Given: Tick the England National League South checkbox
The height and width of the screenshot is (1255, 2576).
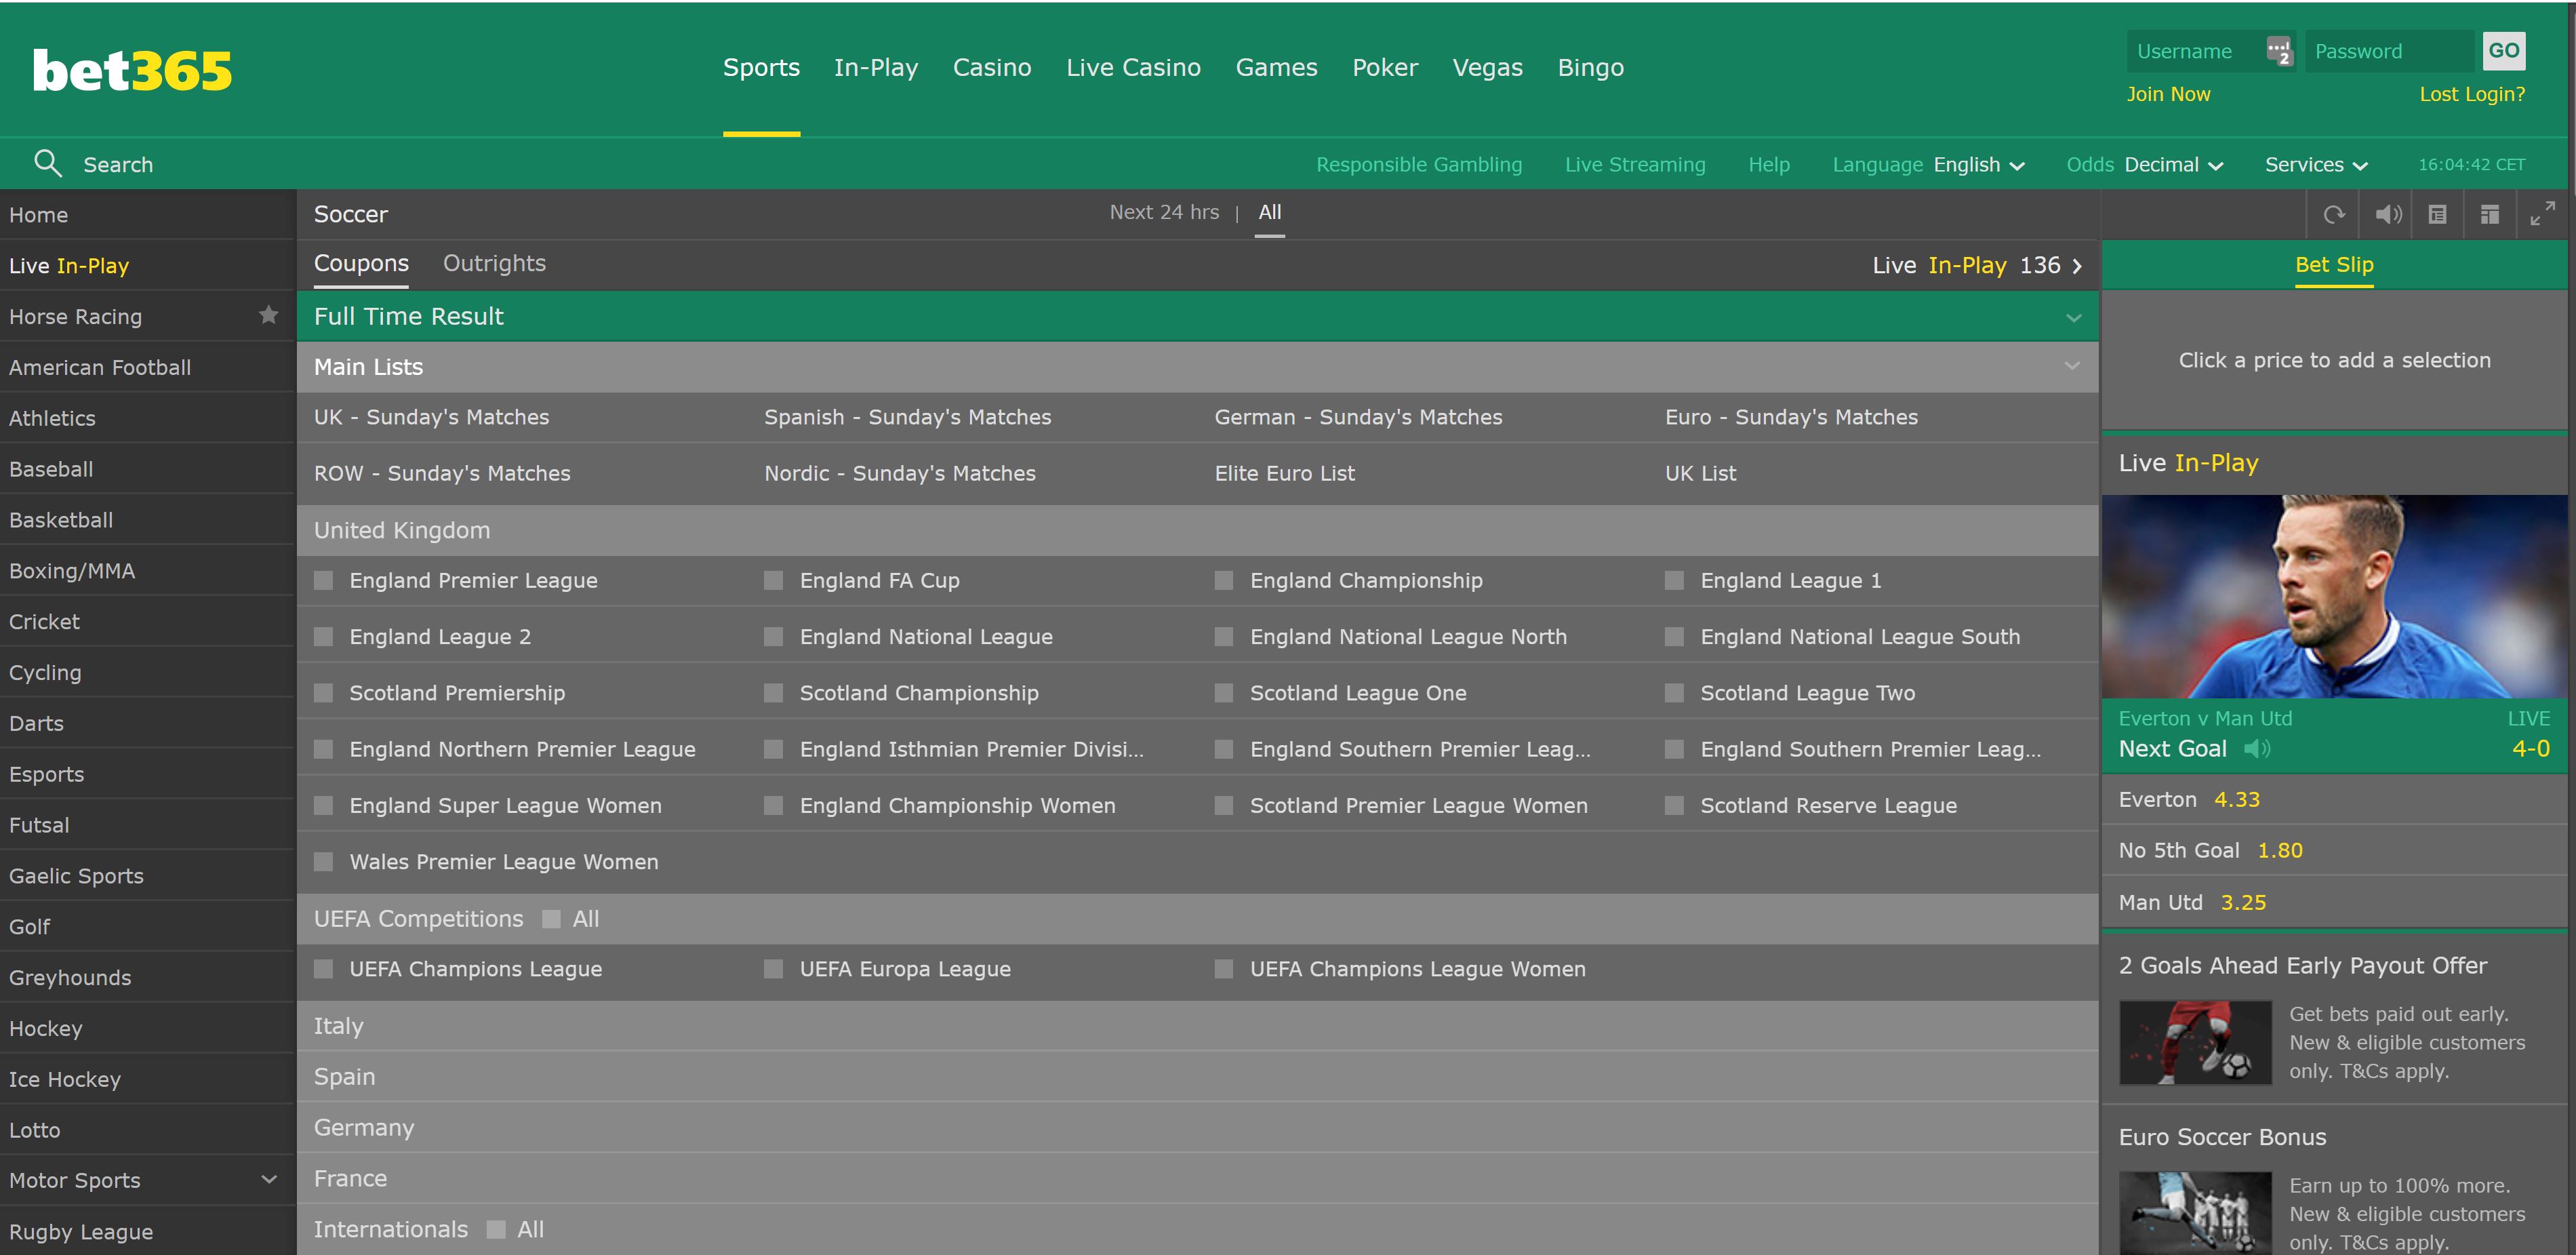Looking at the screenshot, I should click(x=1674, y=637).
